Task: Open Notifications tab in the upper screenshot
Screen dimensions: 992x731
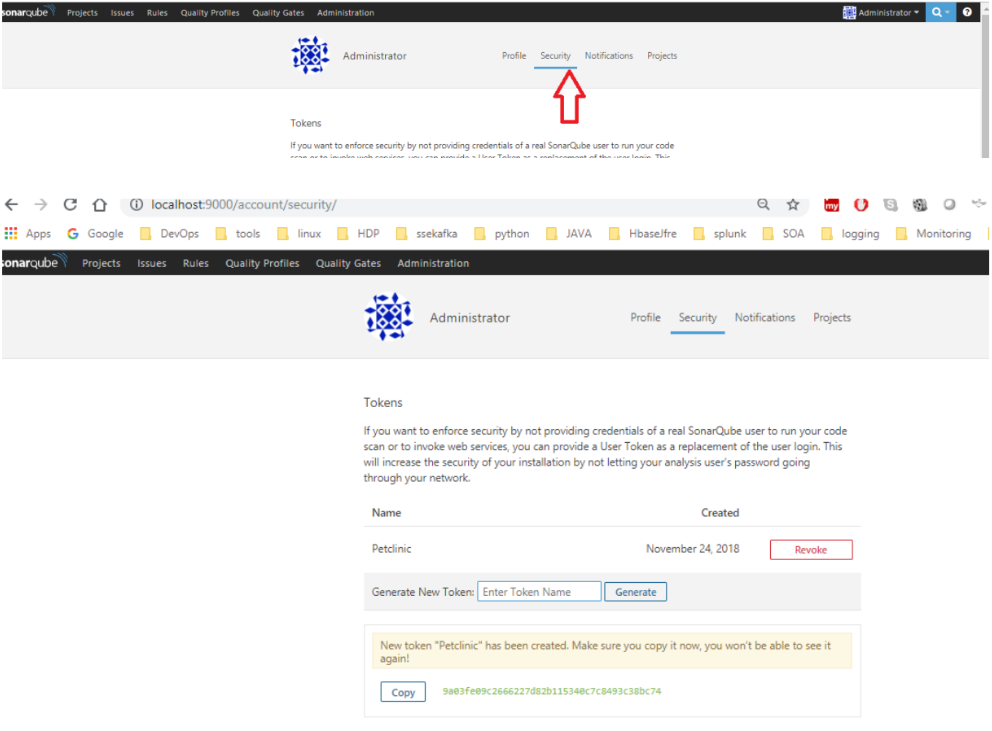Action: tap(609, 56)
